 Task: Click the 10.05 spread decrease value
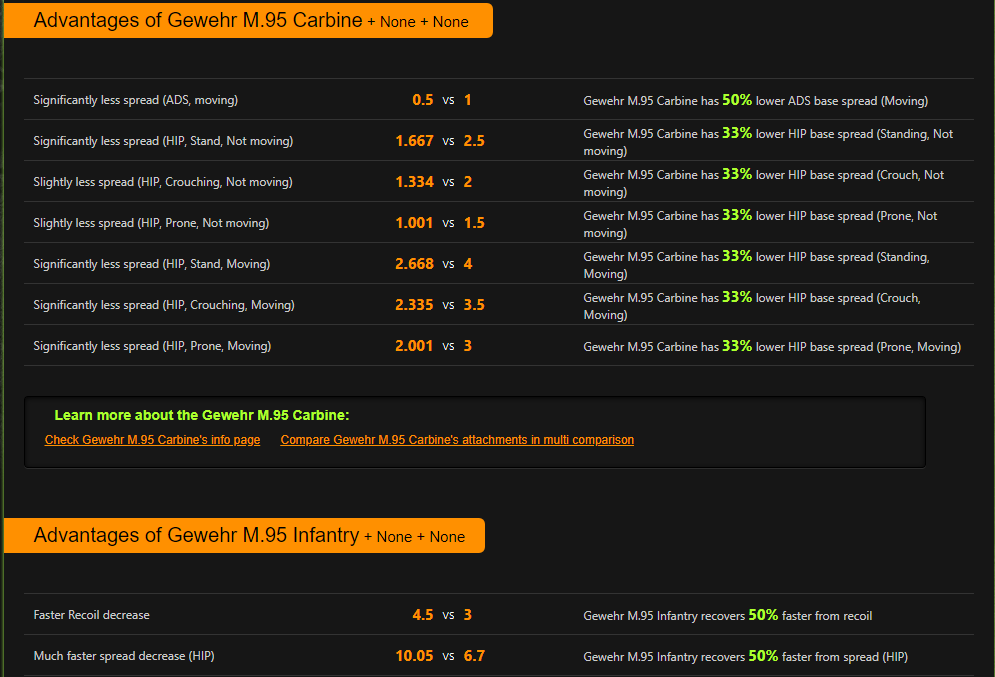pyautogui.click(x=414, y=656)
